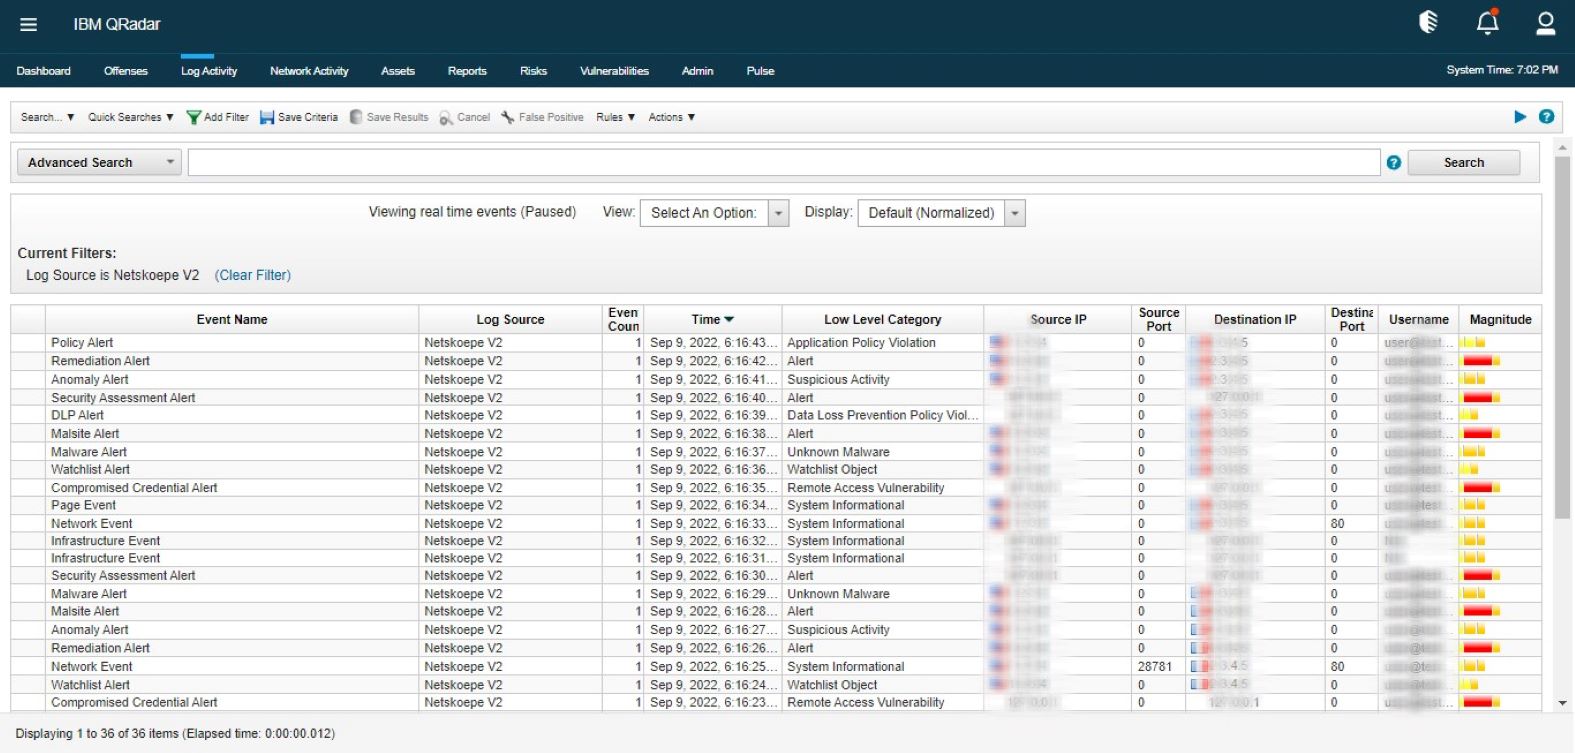Click the vertical scrollbar thumb
This screenshot has width=1575, height=753.
1562,336
